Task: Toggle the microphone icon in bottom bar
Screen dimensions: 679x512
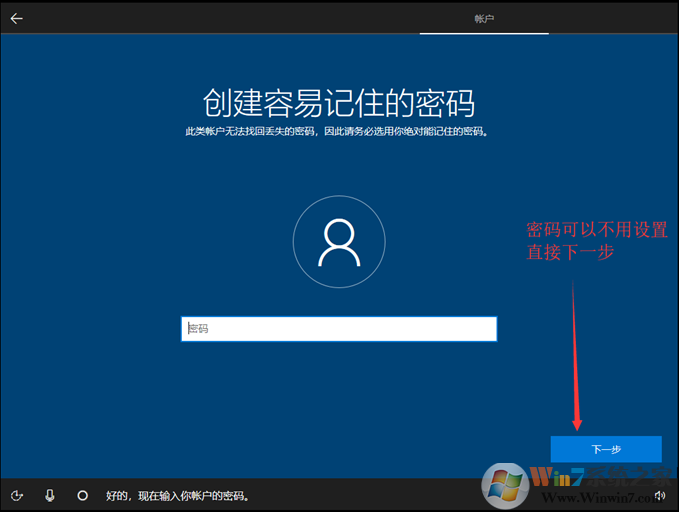Action: coord(50,495)
